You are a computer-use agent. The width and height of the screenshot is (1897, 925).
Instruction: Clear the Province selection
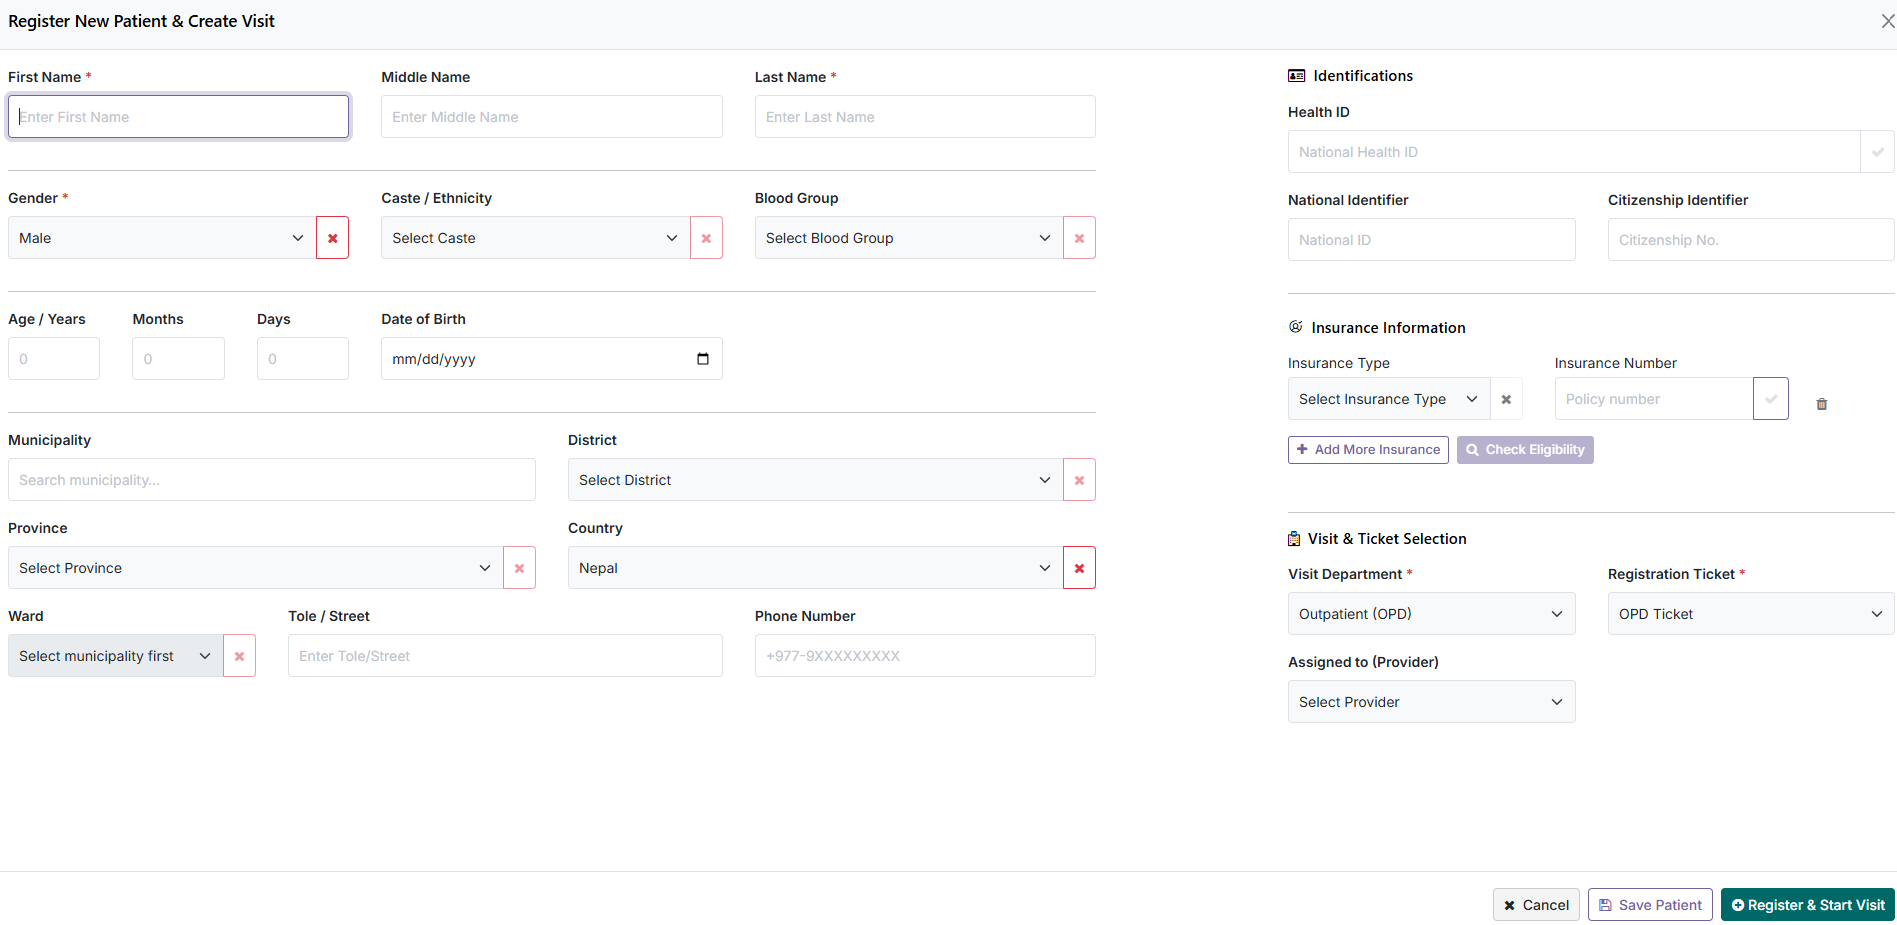coord(519,568)
